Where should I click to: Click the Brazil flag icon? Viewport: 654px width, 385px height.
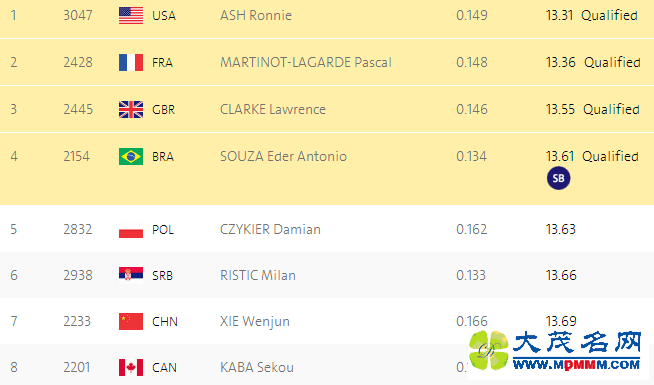point(131,157)
